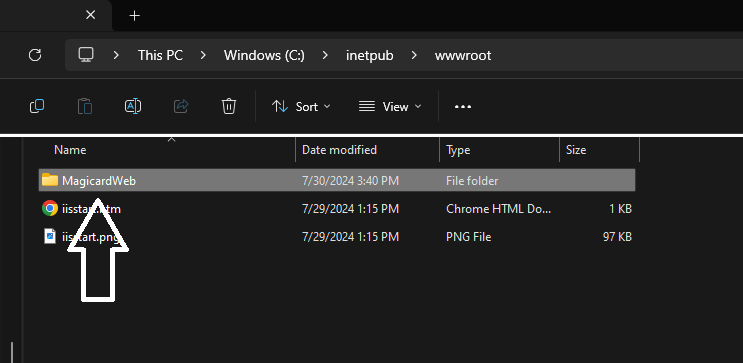Open the View dropdown menu
The width and height of the screenshot is (743, 363).
click(390, 107)
